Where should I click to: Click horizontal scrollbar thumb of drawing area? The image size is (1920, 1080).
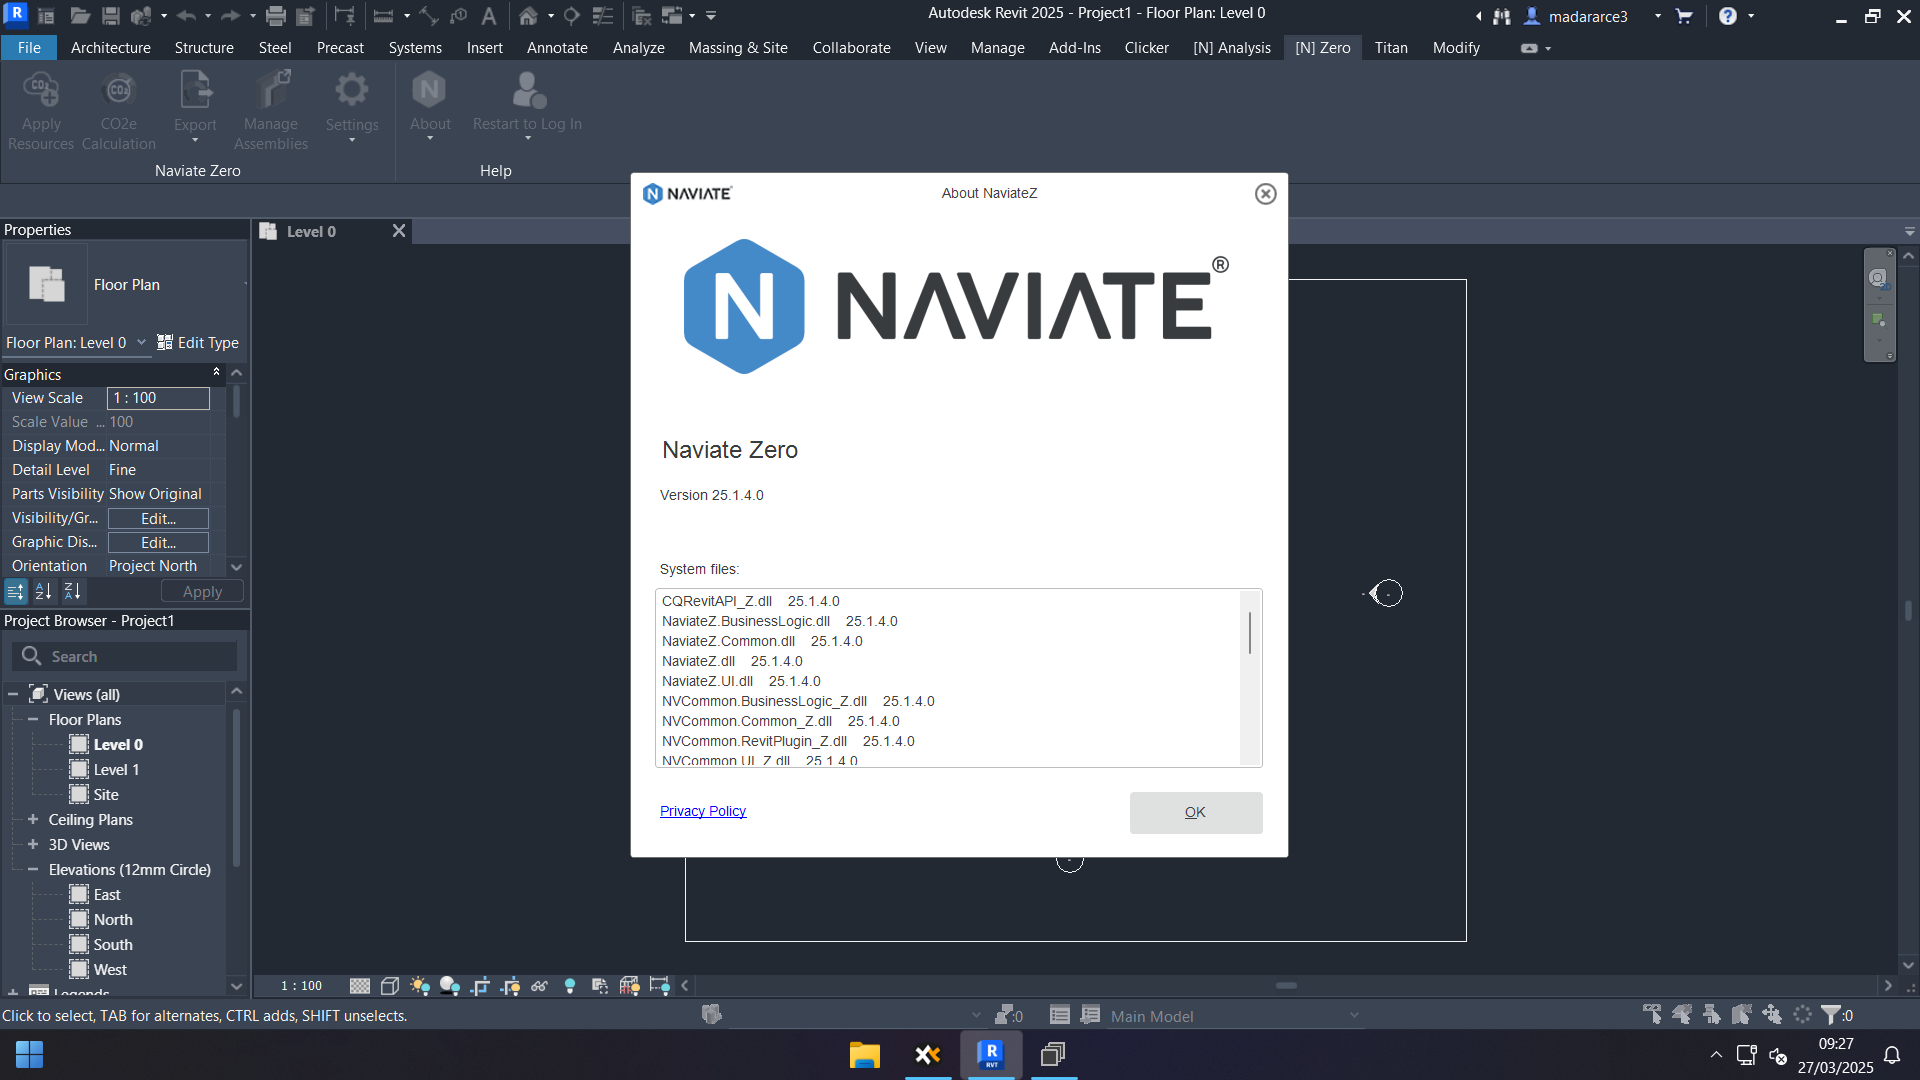[x=1286, y=986]
